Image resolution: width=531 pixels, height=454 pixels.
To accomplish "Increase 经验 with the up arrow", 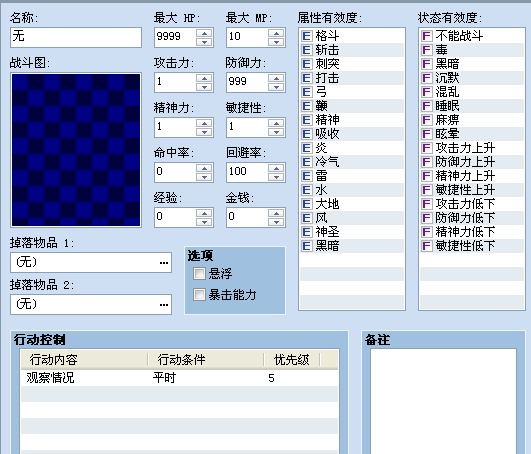I will [204, 213].
